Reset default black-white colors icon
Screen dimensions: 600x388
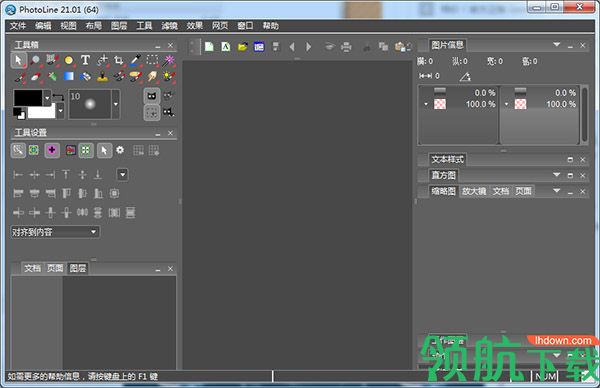click(x=19, y=114)
